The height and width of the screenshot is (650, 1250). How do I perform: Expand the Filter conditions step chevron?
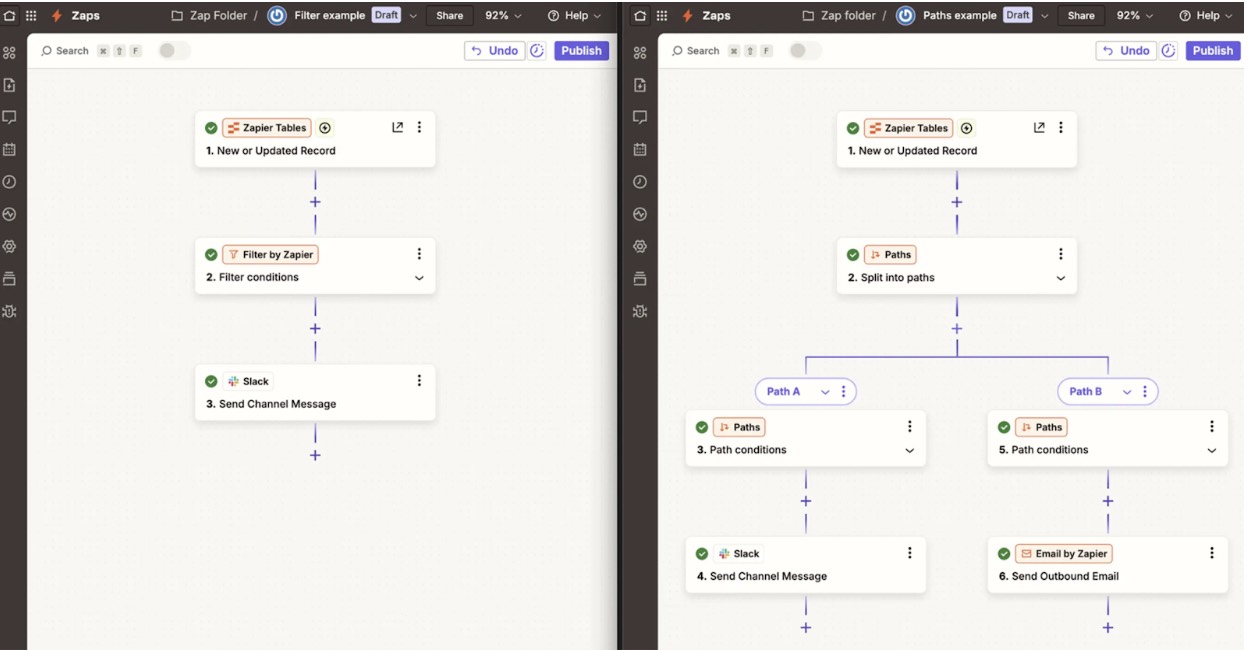[x=419, y=278]
